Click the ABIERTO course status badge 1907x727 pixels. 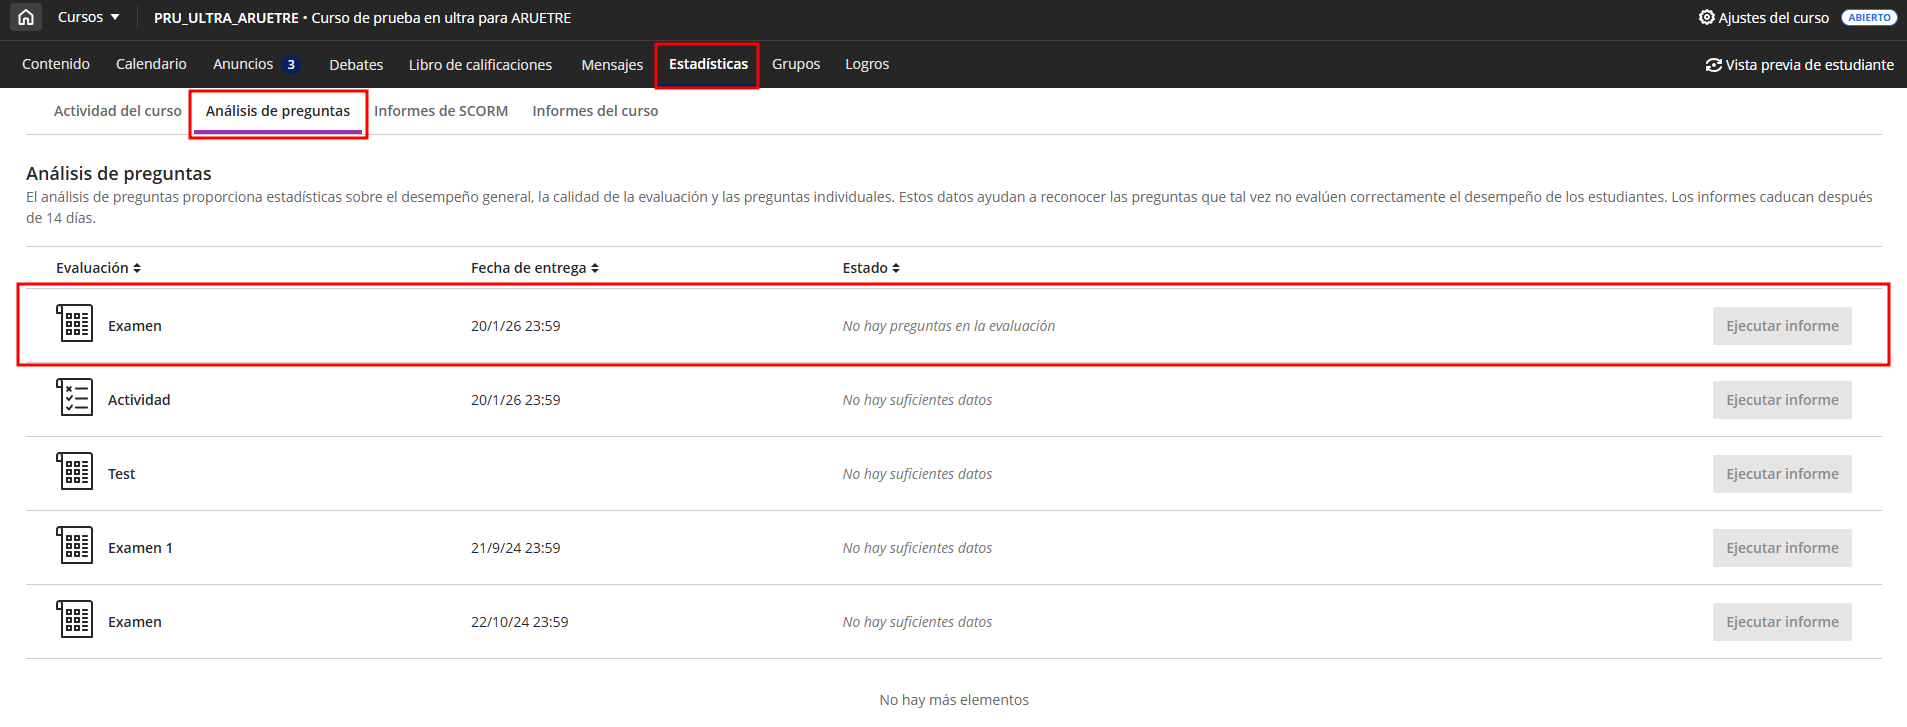(1868, 18)
